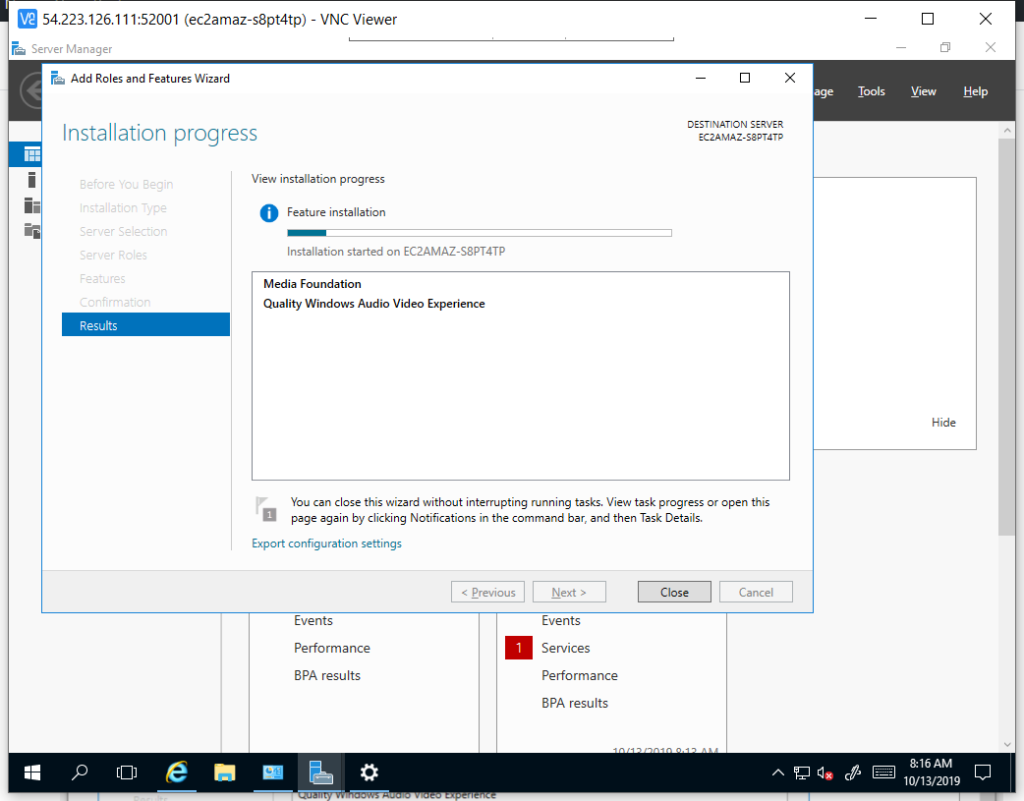Click the Close button in wizard
The image size is (1024, 801).
[674, 592]
